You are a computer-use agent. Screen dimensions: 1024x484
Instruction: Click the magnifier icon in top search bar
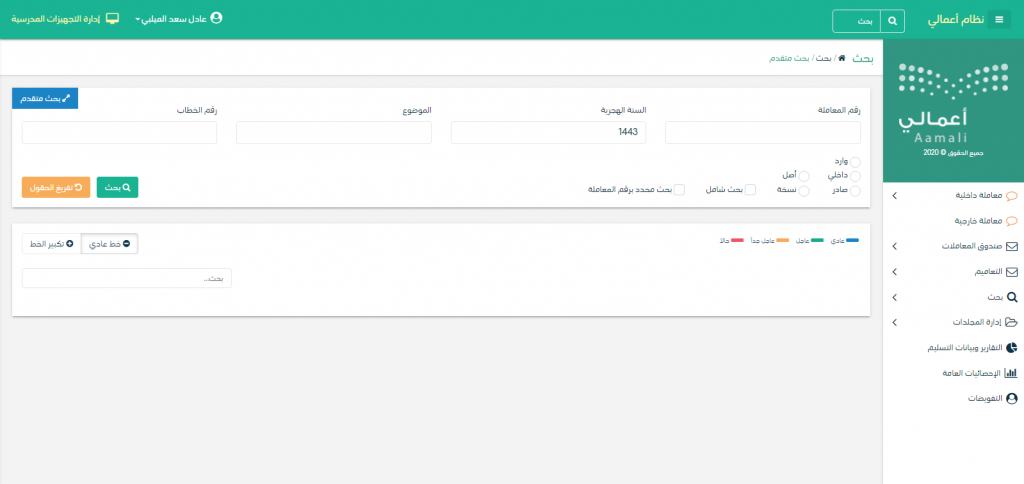892,20
